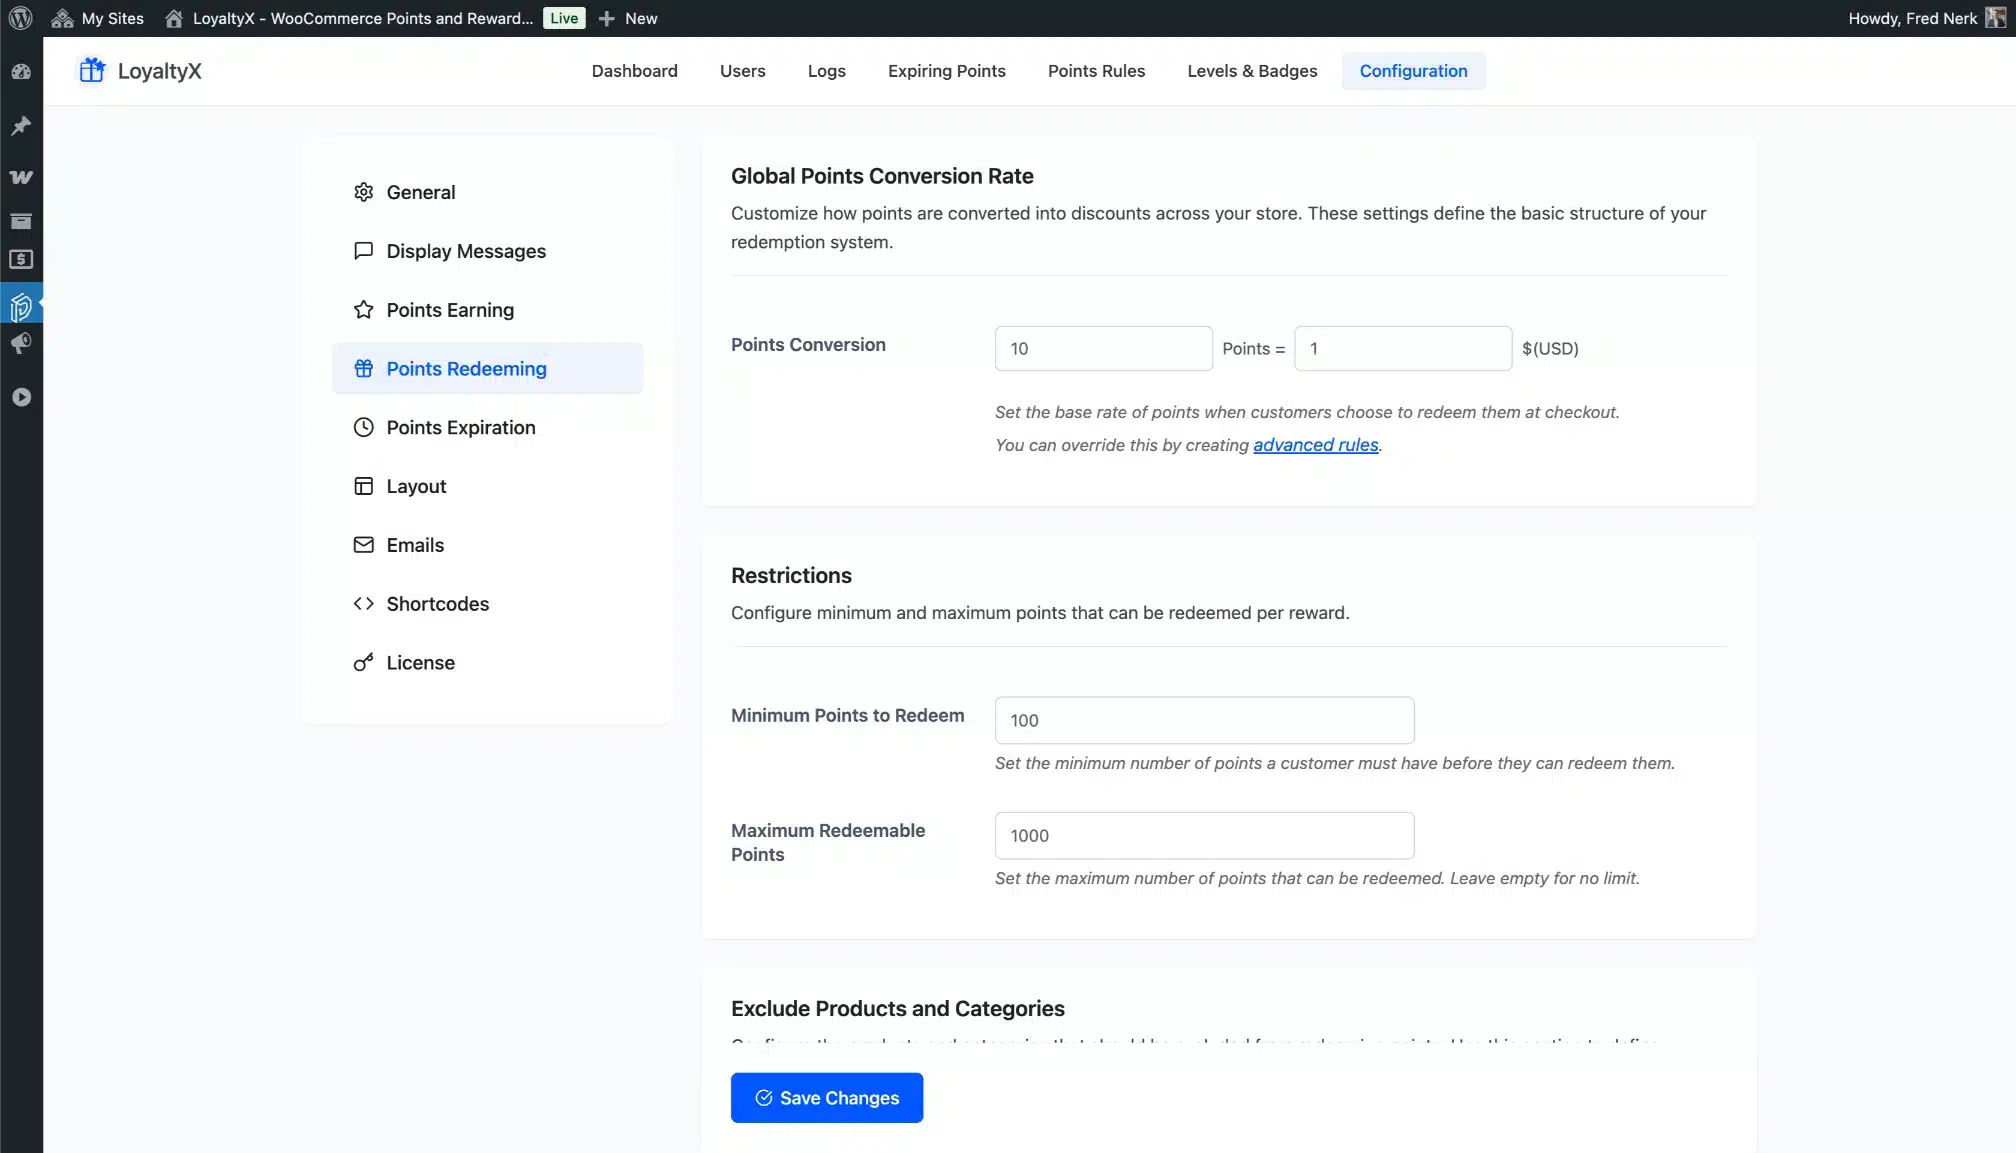Viewport: 2016px width, 1153px height.
Task: Switch to the Points Rules tab
Action: (1096, 71)
